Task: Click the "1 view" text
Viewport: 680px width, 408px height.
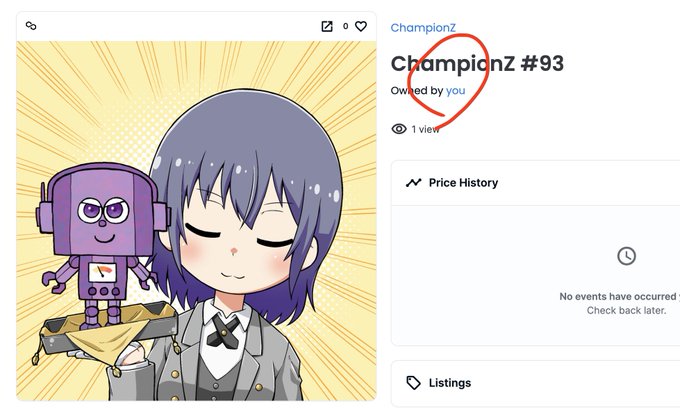Action: (425, 129)
